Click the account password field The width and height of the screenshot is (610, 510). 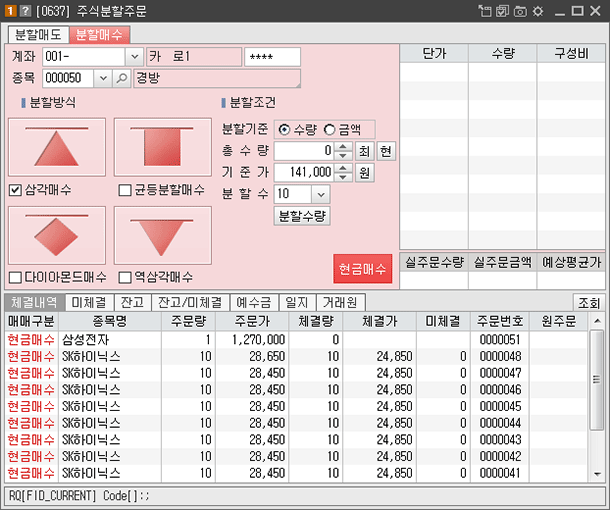click(x=272, y=57)
